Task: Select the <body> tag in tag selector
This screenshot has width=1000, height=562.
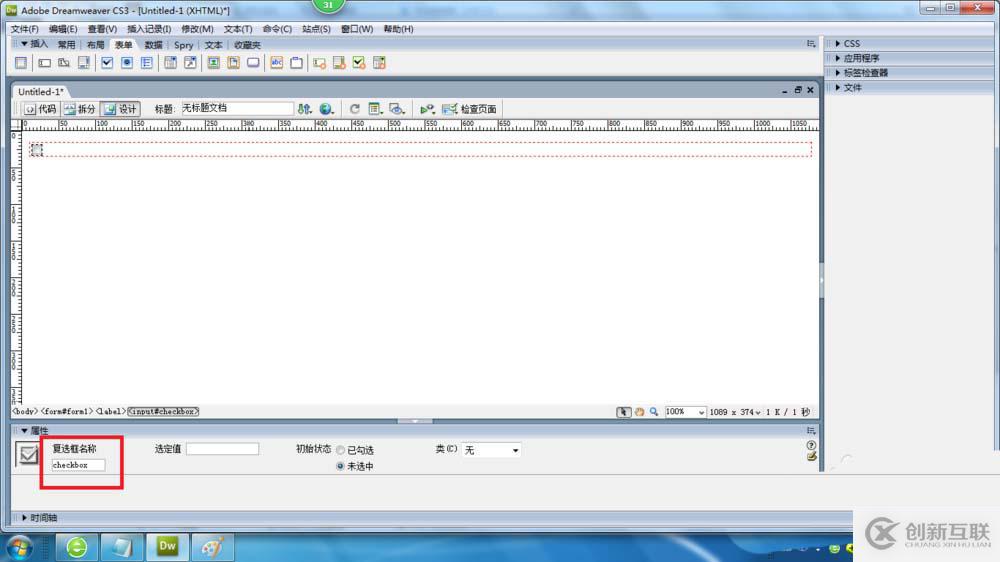Action: tap(26, 411)
